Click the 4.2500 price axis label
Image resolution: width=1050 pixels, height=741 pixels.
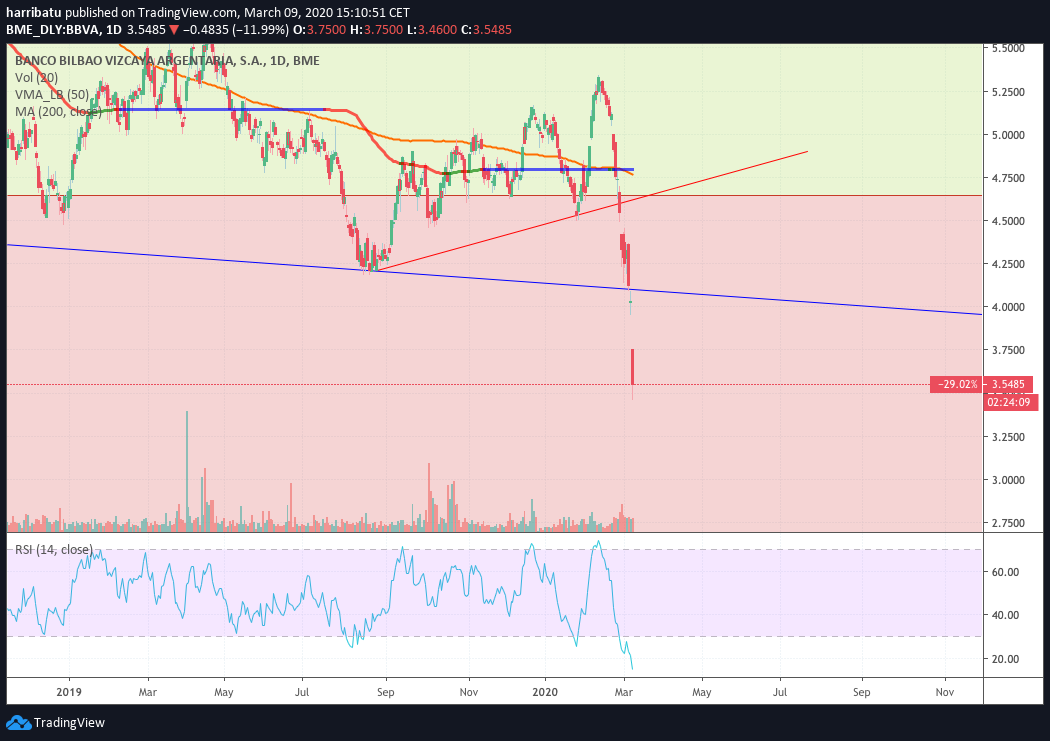point(1008,264)
